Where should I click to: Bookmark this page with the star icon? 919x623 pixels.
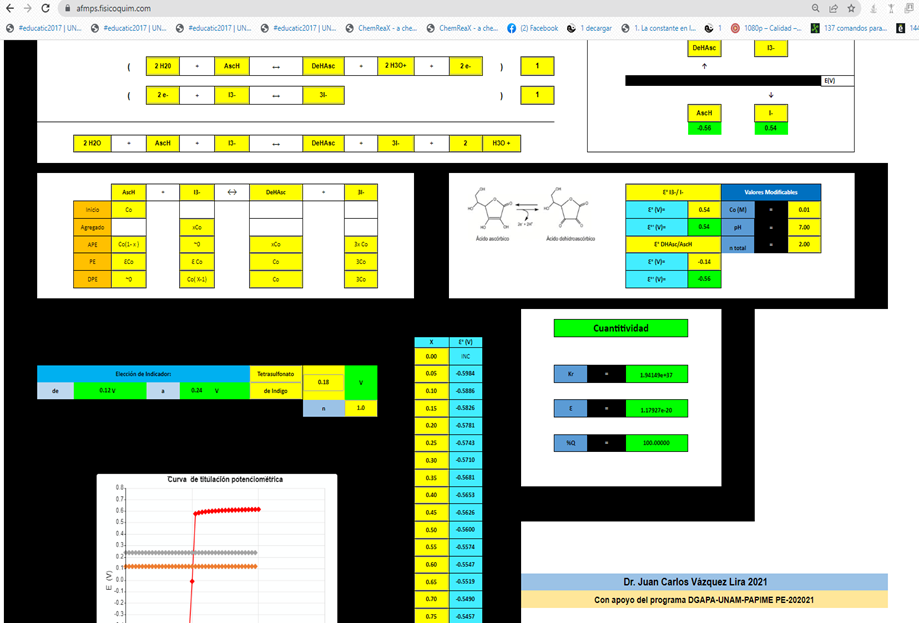pyautogui.click(x=852, y=8)
